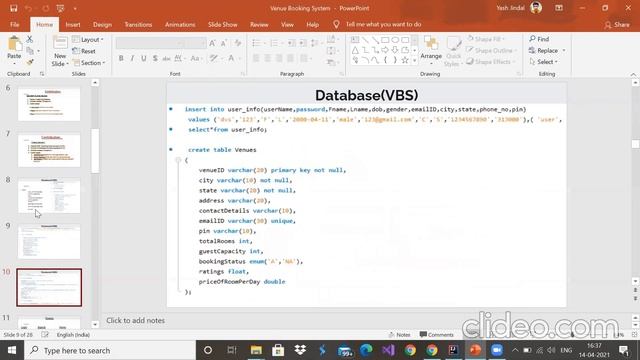Insert a New Slide using the slide icon
This screenshot has height=360, width=640.
60,43
